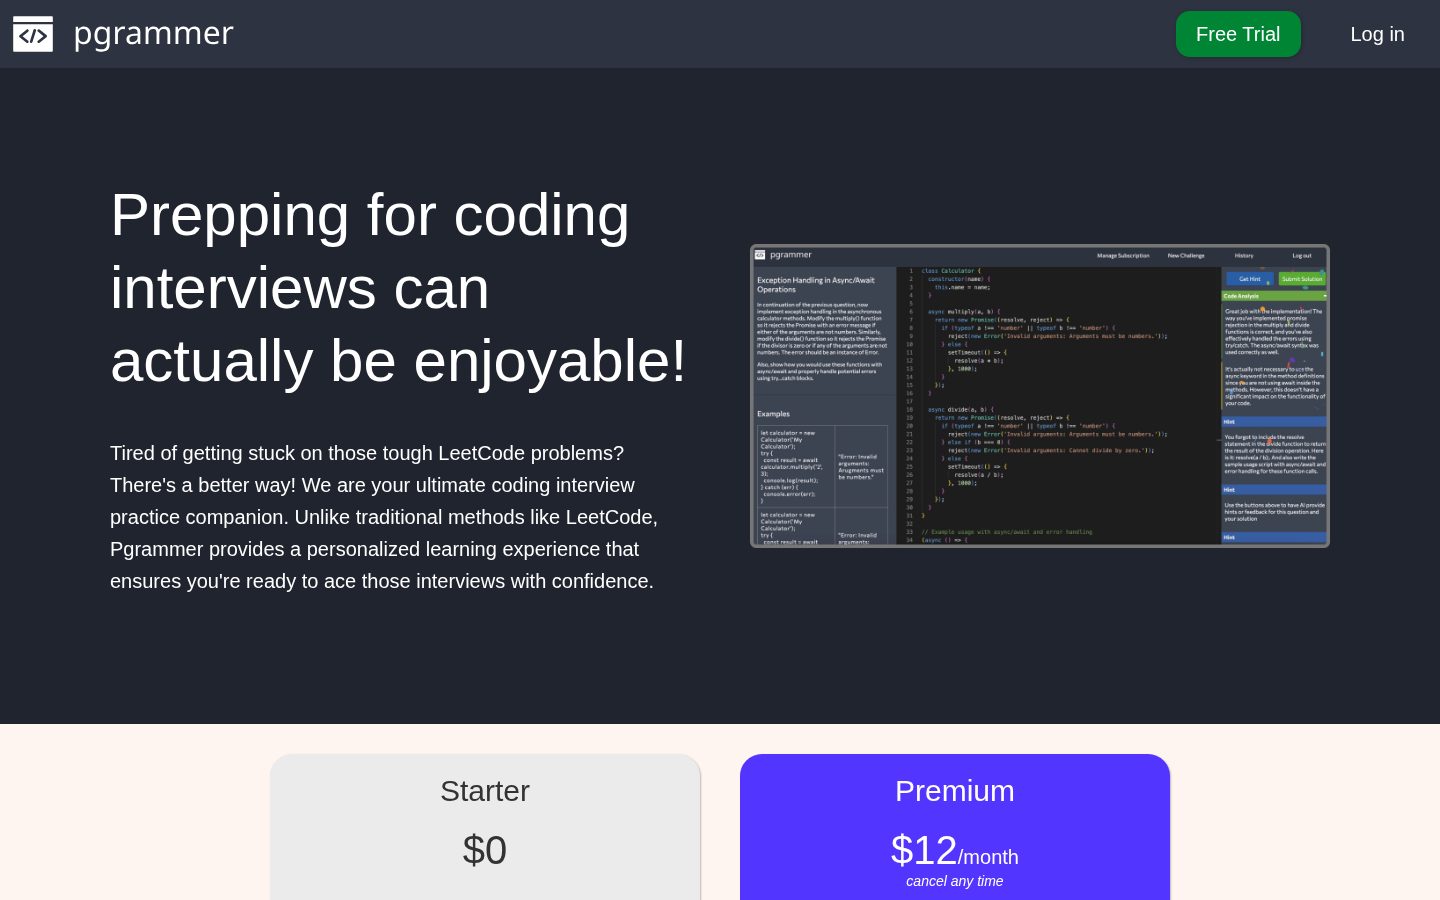Select the Starter plan title
The width and height of the screenshot is (1440, 900).
click(485, 791)
